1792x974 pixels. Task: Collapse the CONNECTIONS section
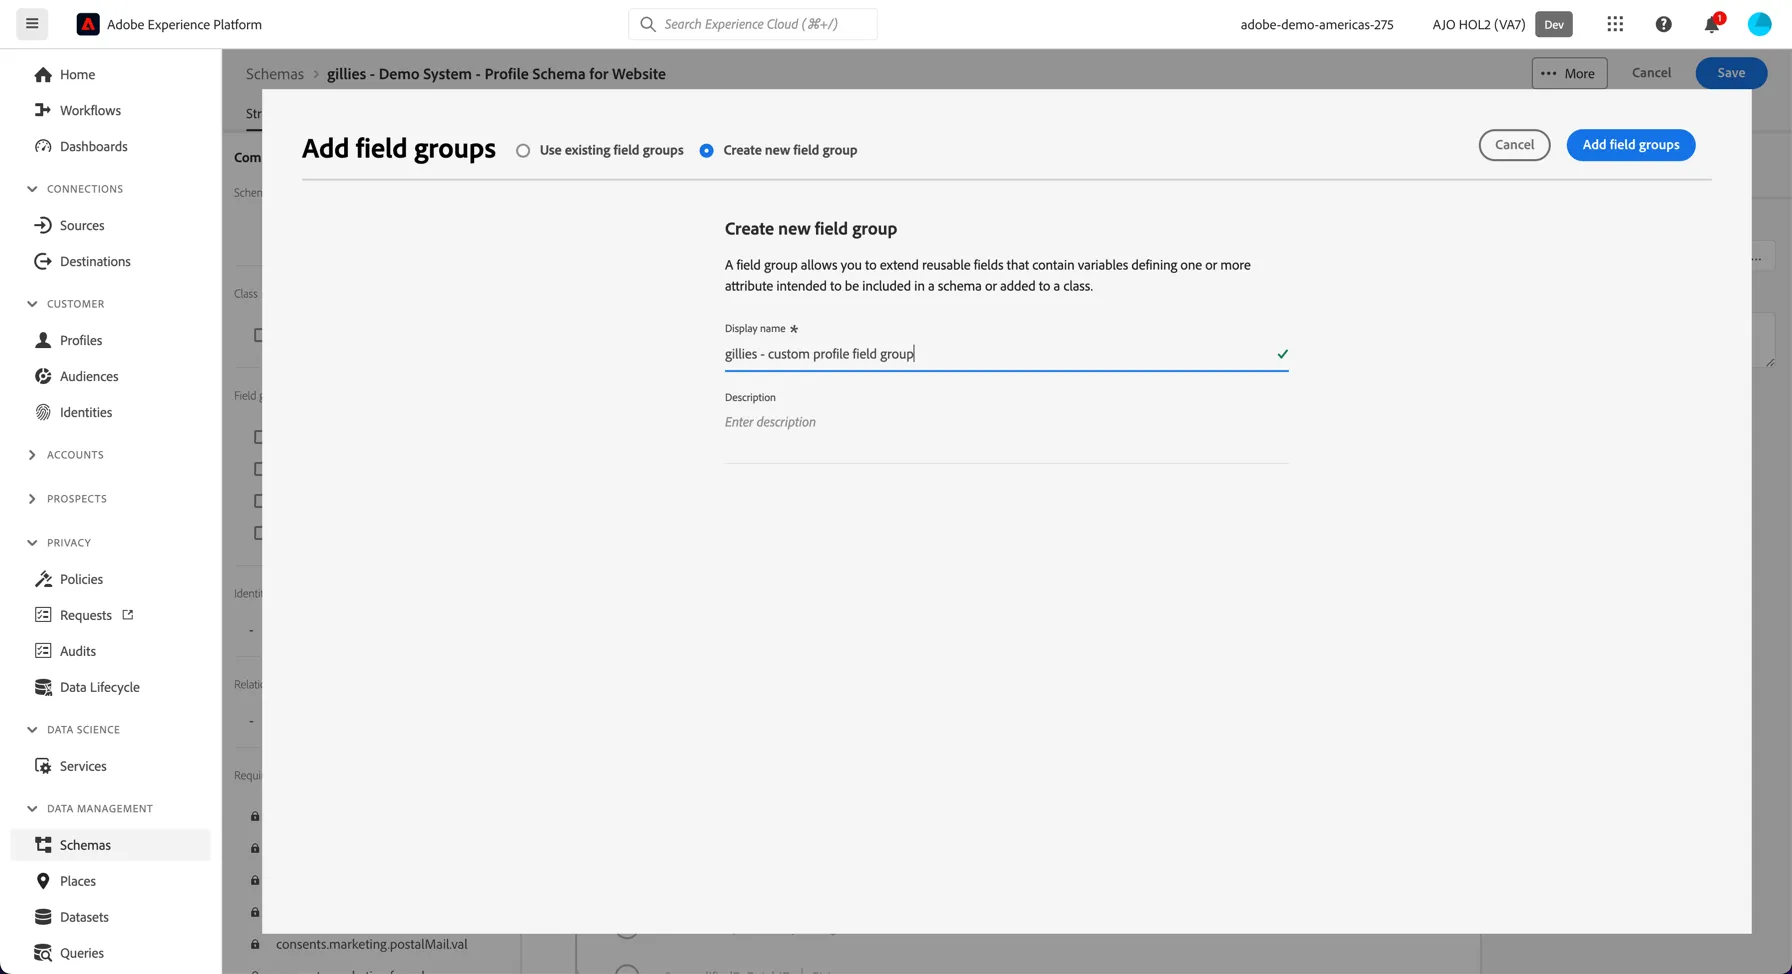[32, 189]
